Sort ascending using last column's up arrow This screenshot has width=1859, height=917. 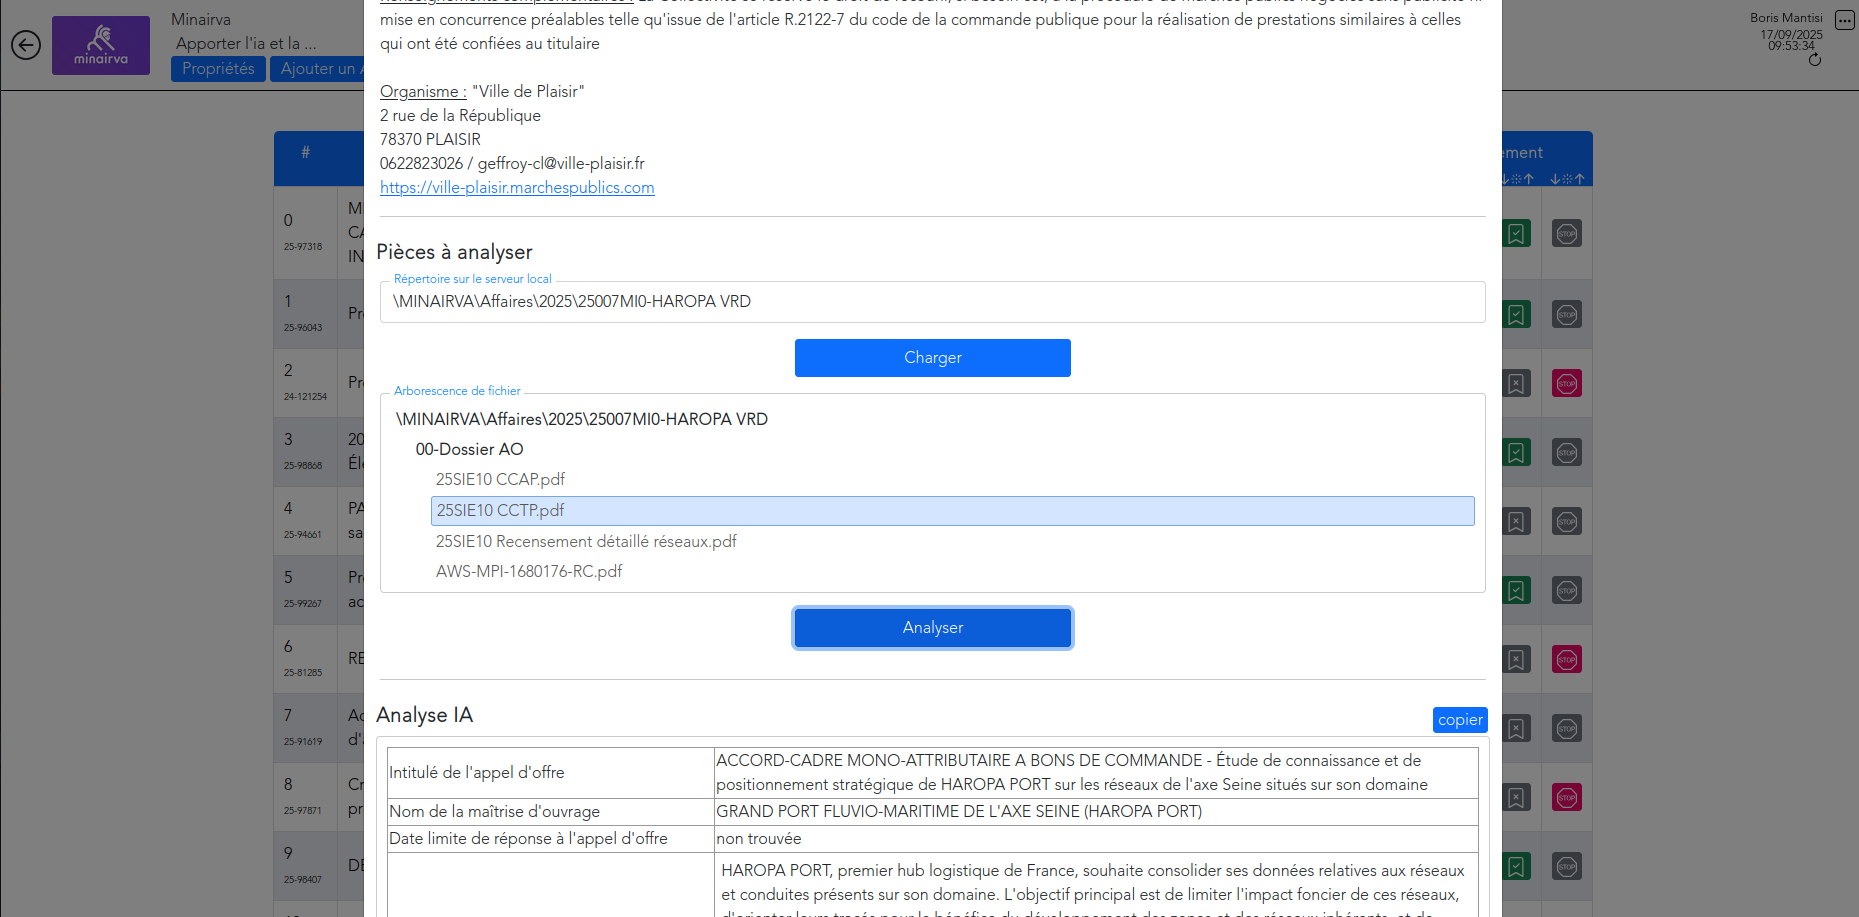(x=1580, y=179)
